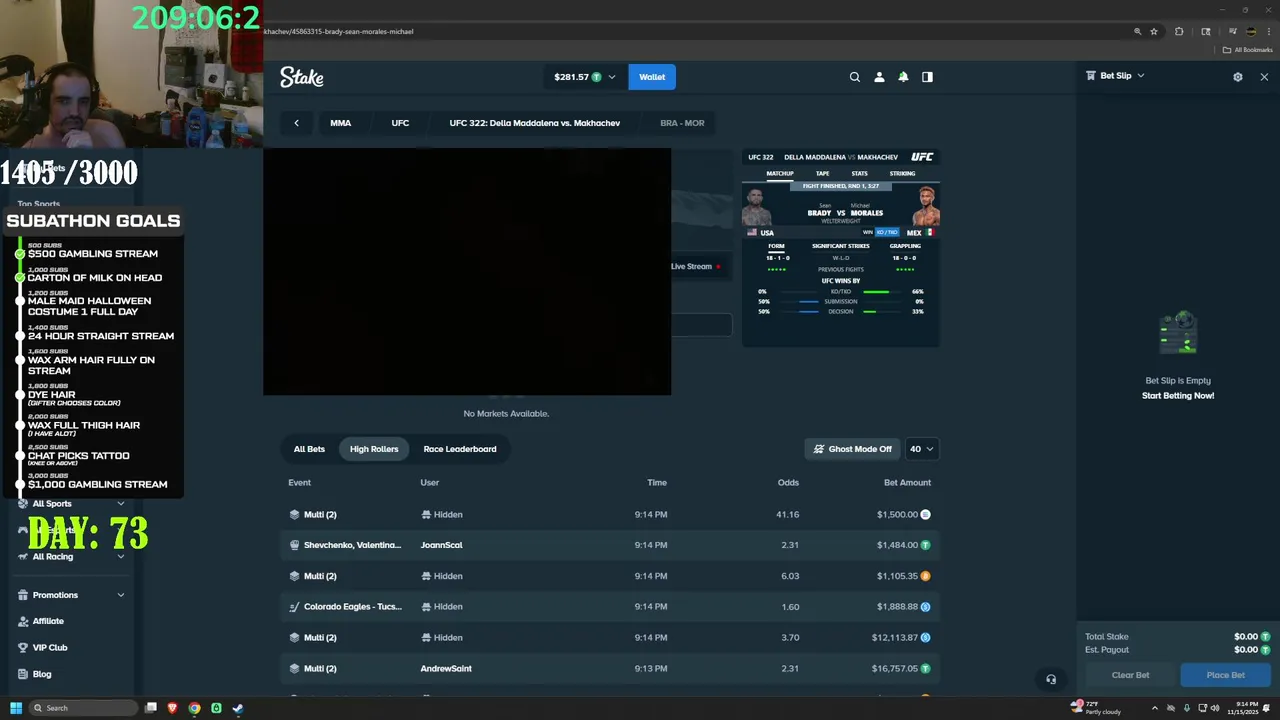Go to the UFC breadcrumb link
Image resolution: width=1280 pixels, height=720 pixels.
click(400, 123)
